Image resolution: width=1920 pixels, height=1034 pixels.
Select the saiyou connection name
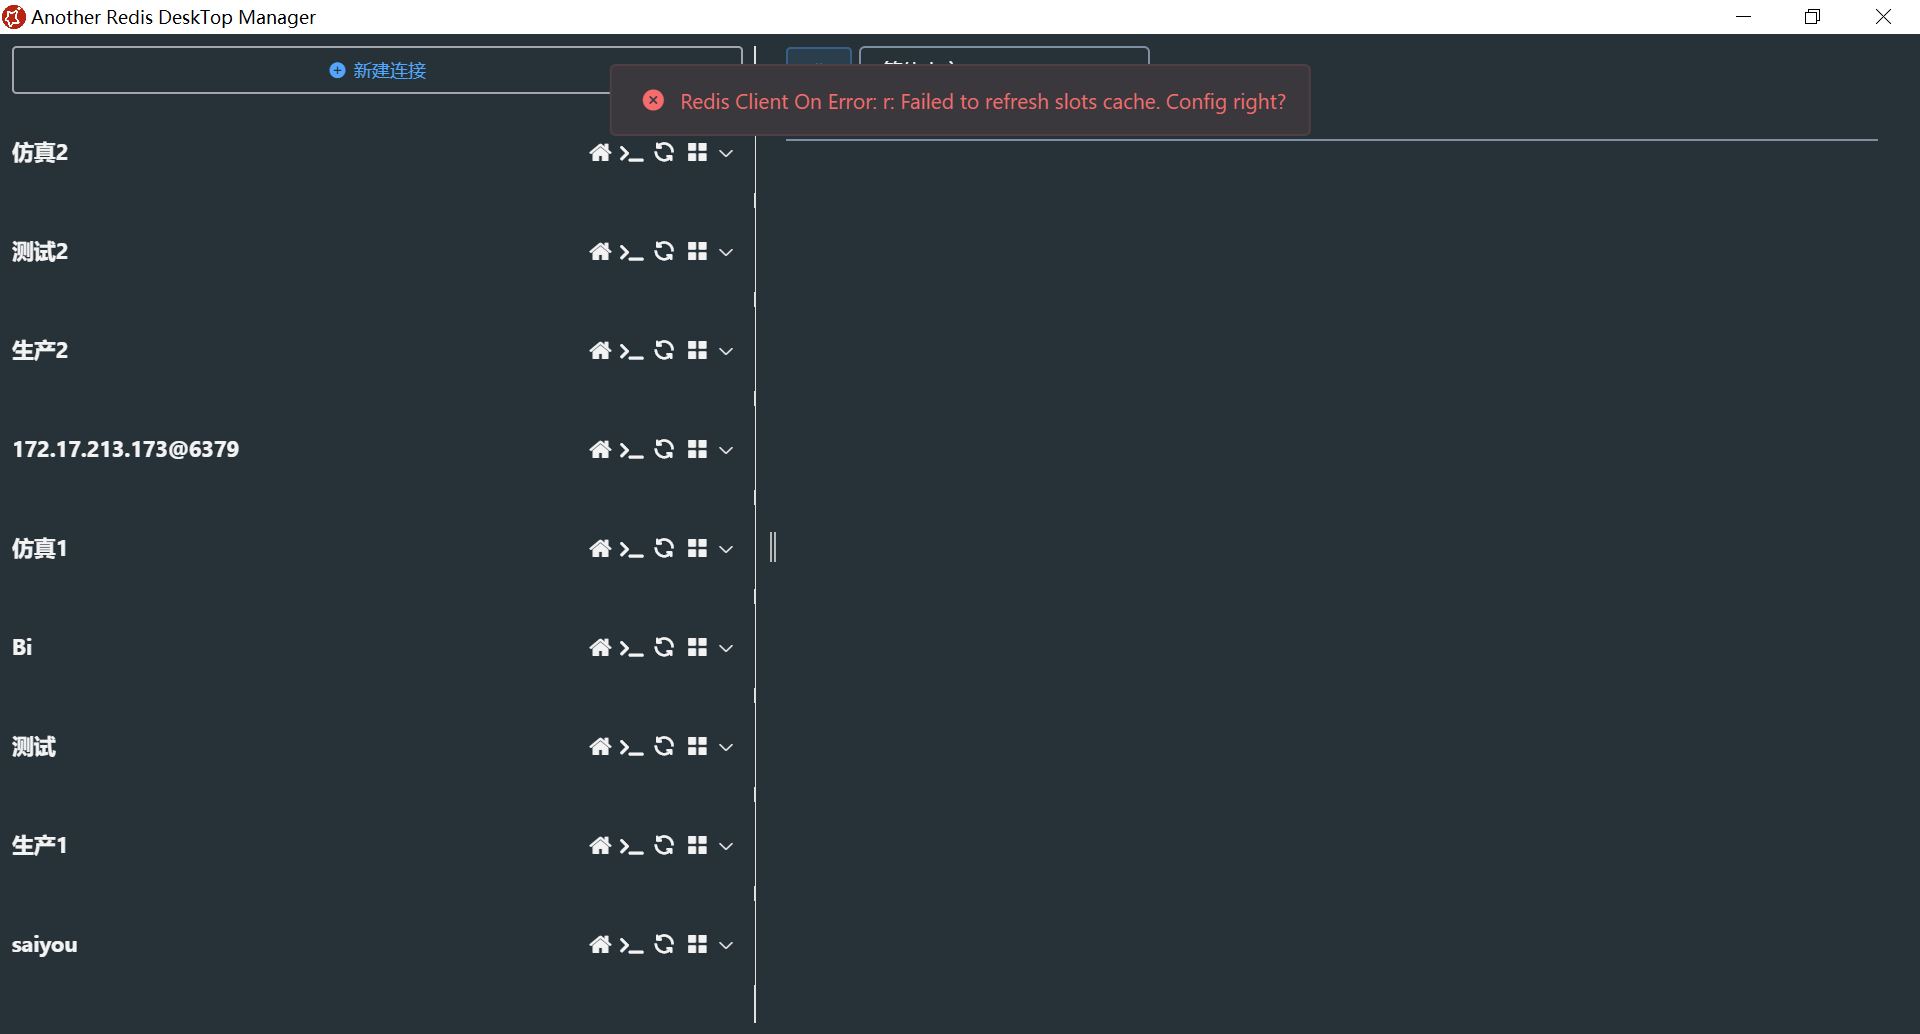[x=44, y=945]
